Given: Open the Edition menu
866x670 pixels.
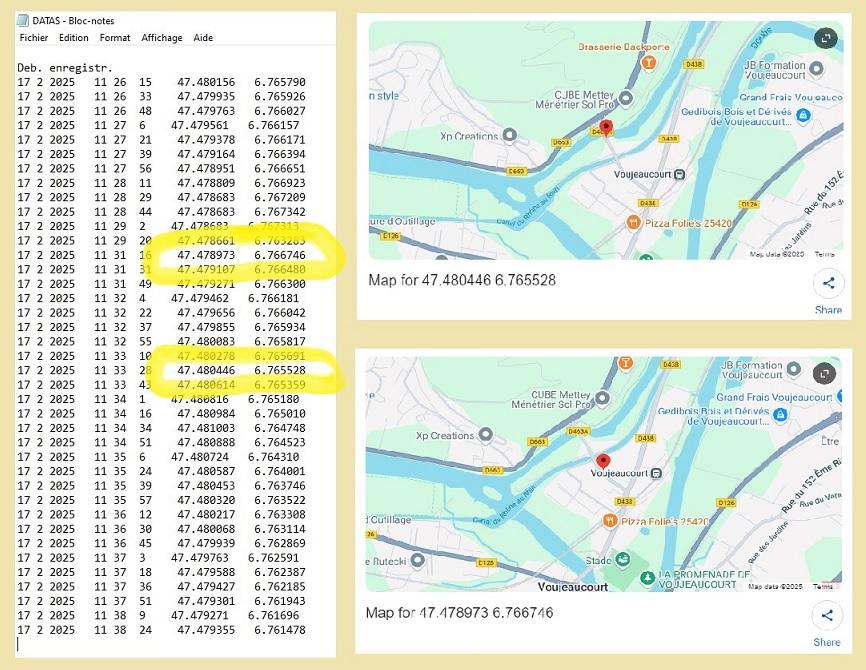Looking at the screenshot, I should 73,38.
